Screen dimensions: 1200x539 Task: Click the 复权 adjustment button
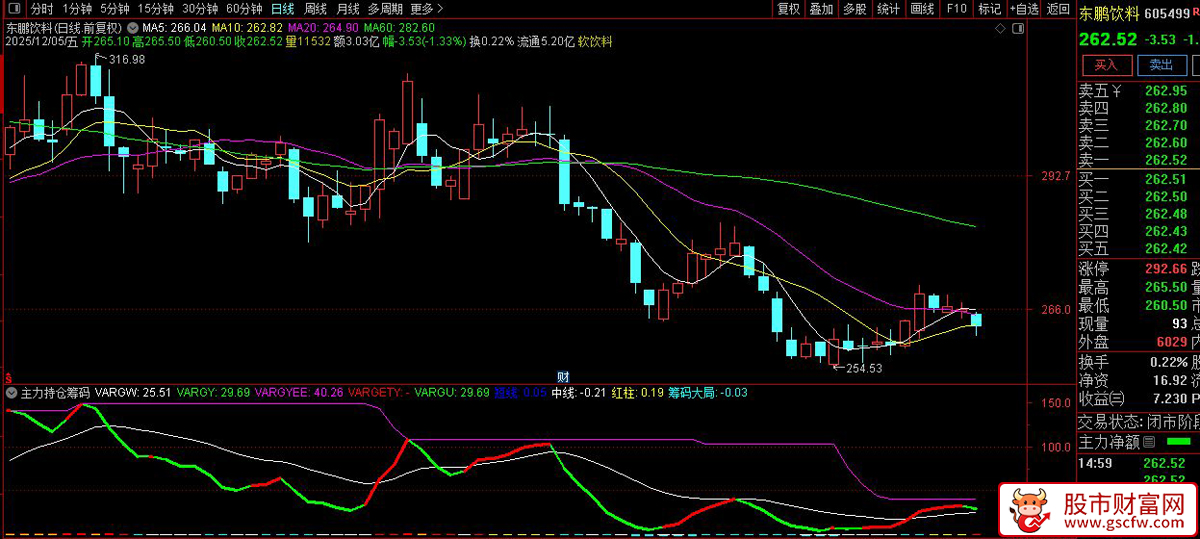pyautogui.click(x=789, y=9)
